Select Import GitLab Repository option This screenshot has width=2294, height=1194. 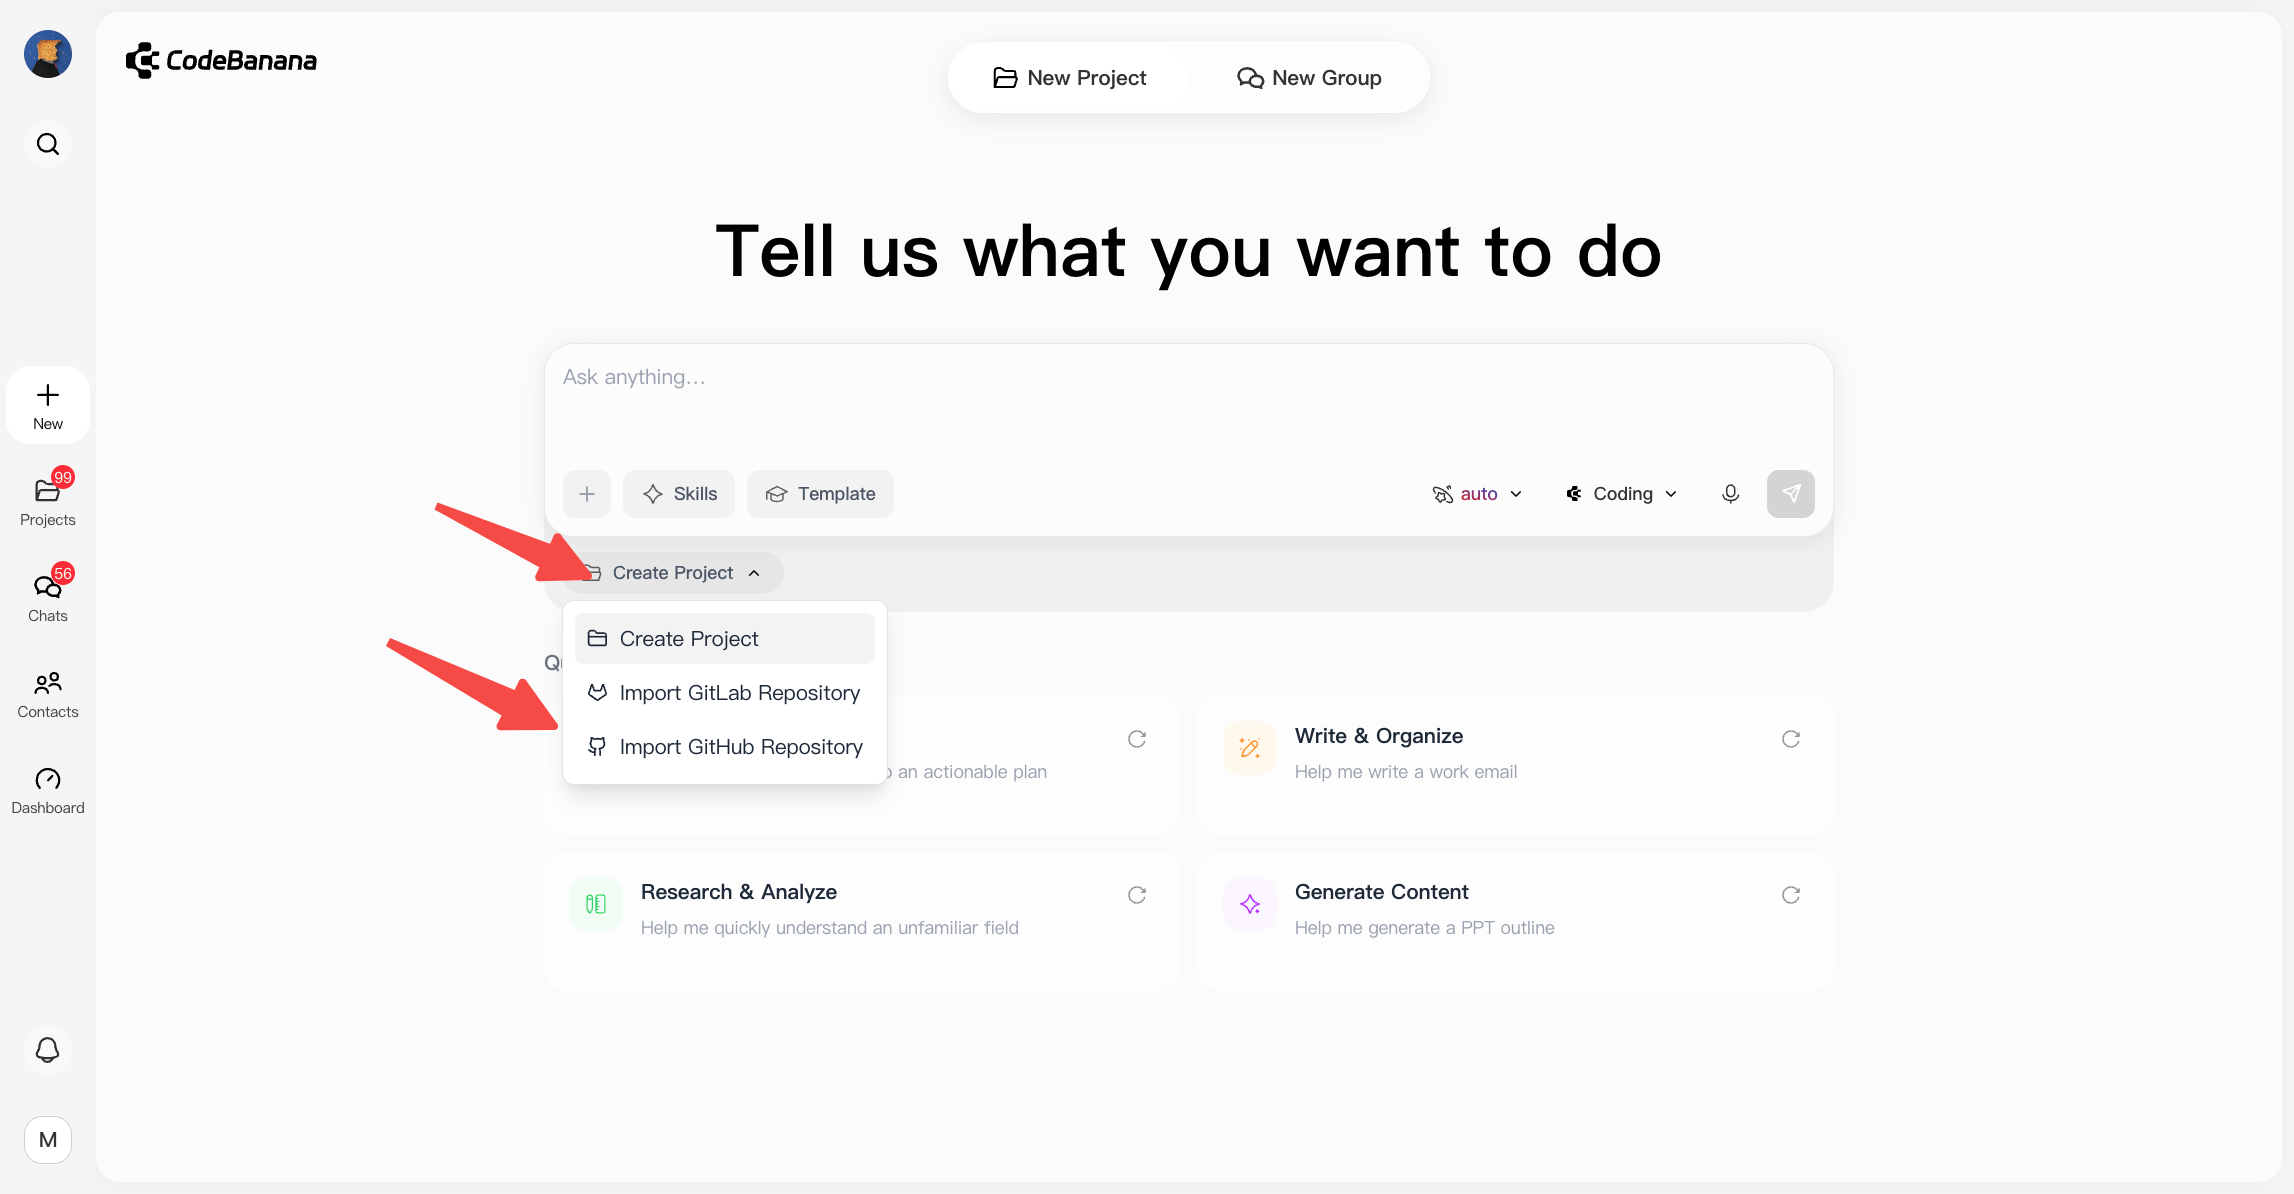725,693
